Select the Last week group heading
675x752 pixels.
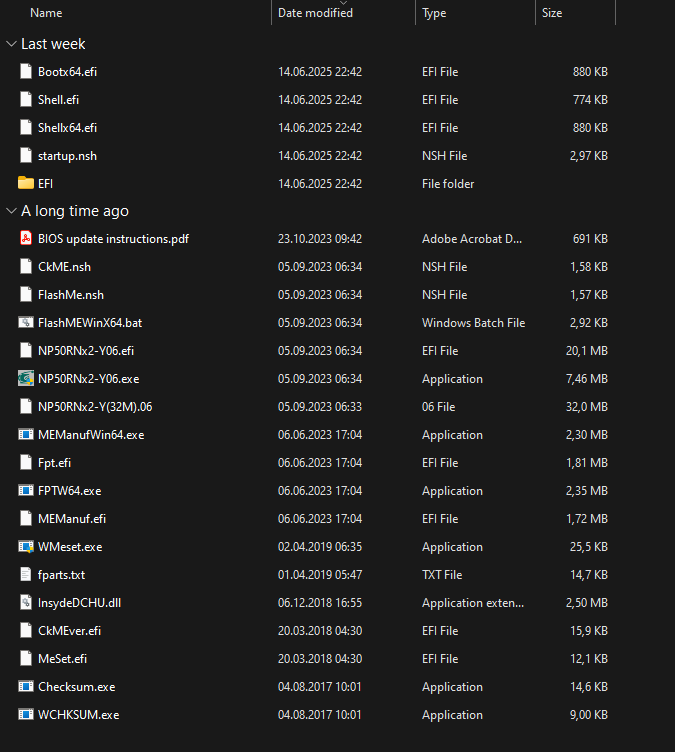click(x=53, y=44)
